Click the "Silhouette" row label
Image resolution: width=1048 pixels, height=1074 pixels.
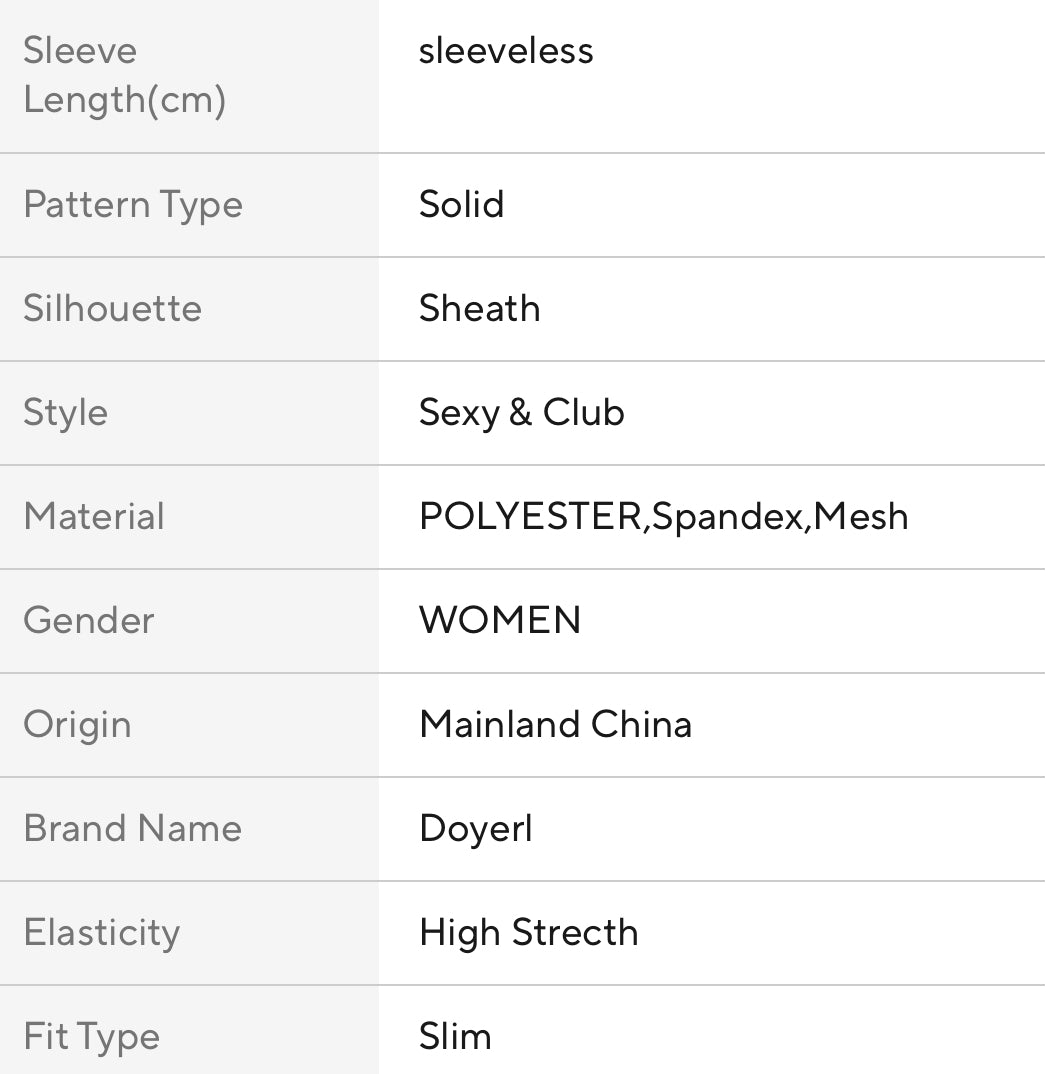point(112,309)
